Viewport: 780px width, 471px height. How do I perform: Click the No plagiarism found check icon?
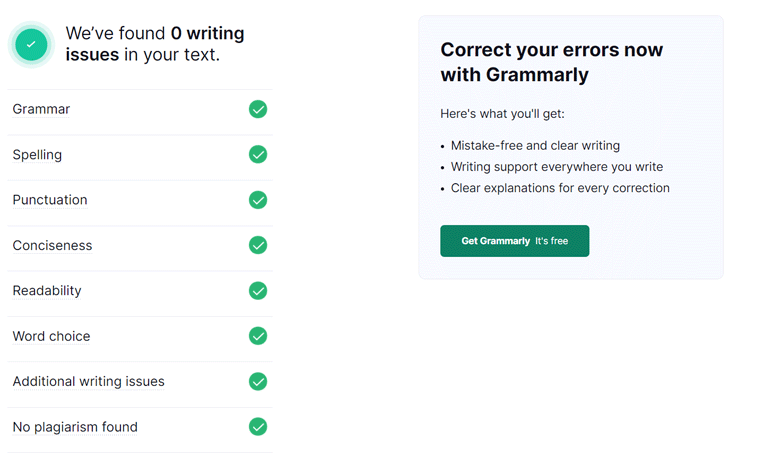click(258, 427)
